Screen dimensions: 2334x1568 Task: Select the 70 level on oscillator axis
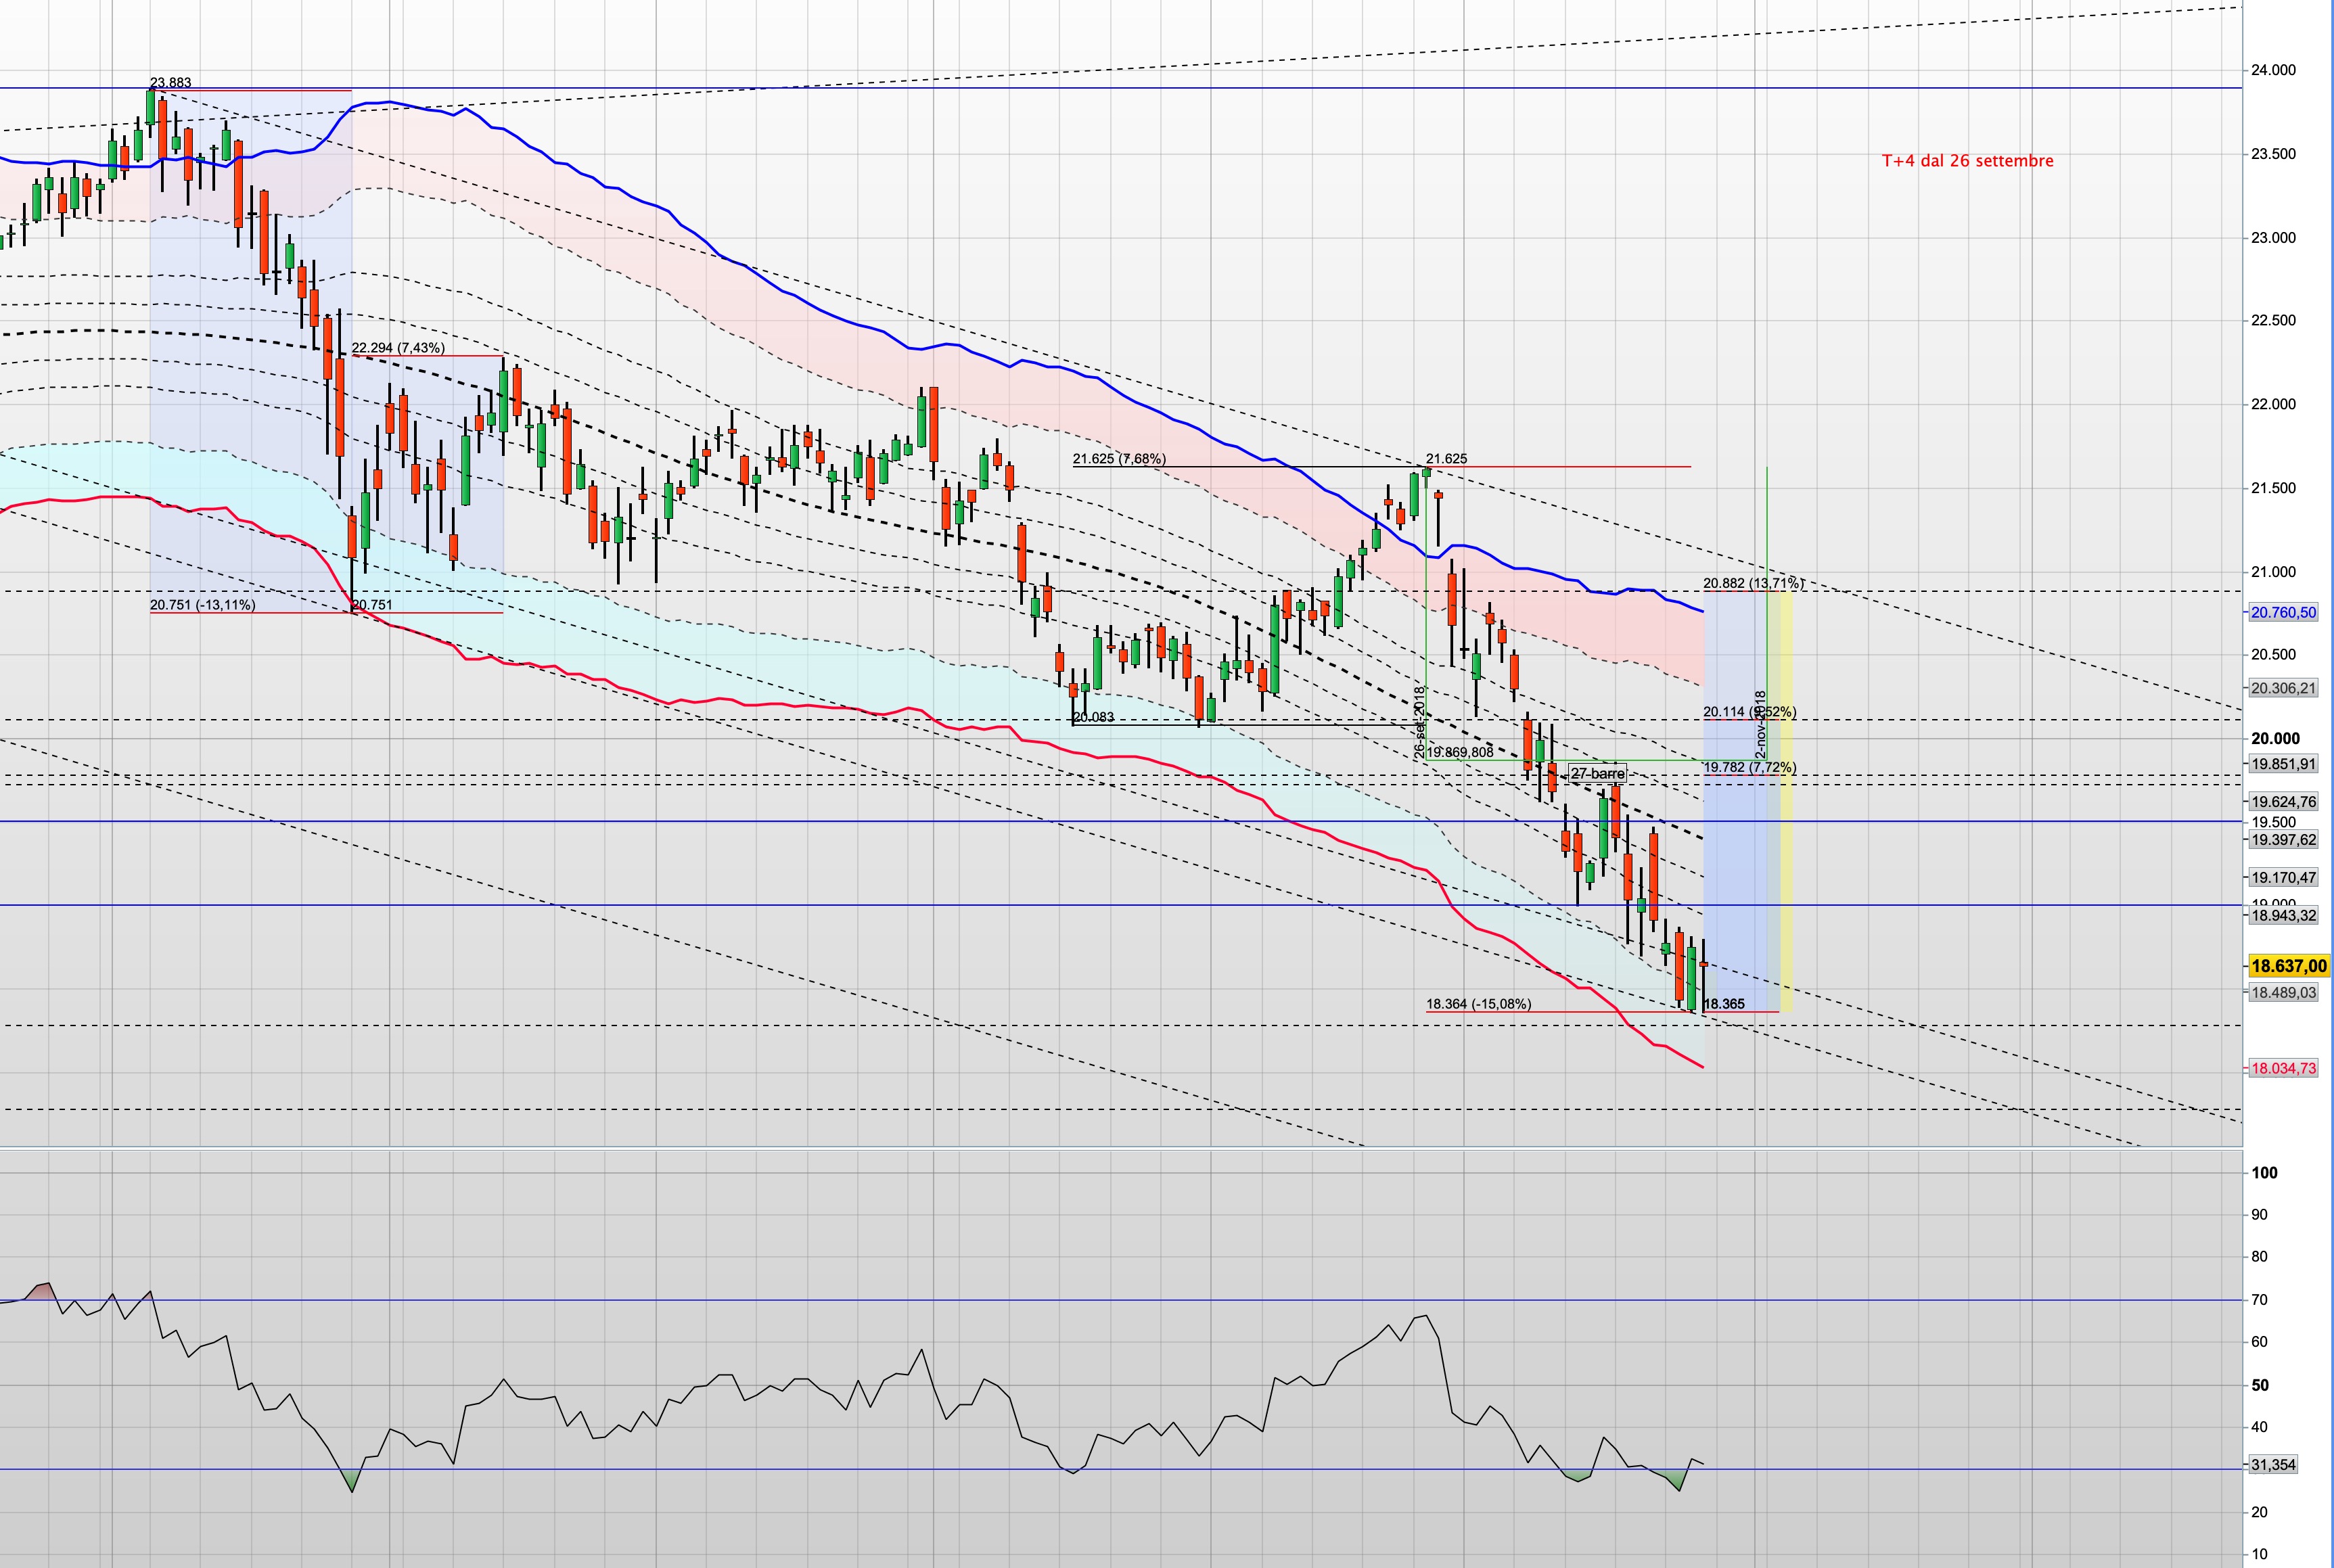click(x=2259, y=1300)
